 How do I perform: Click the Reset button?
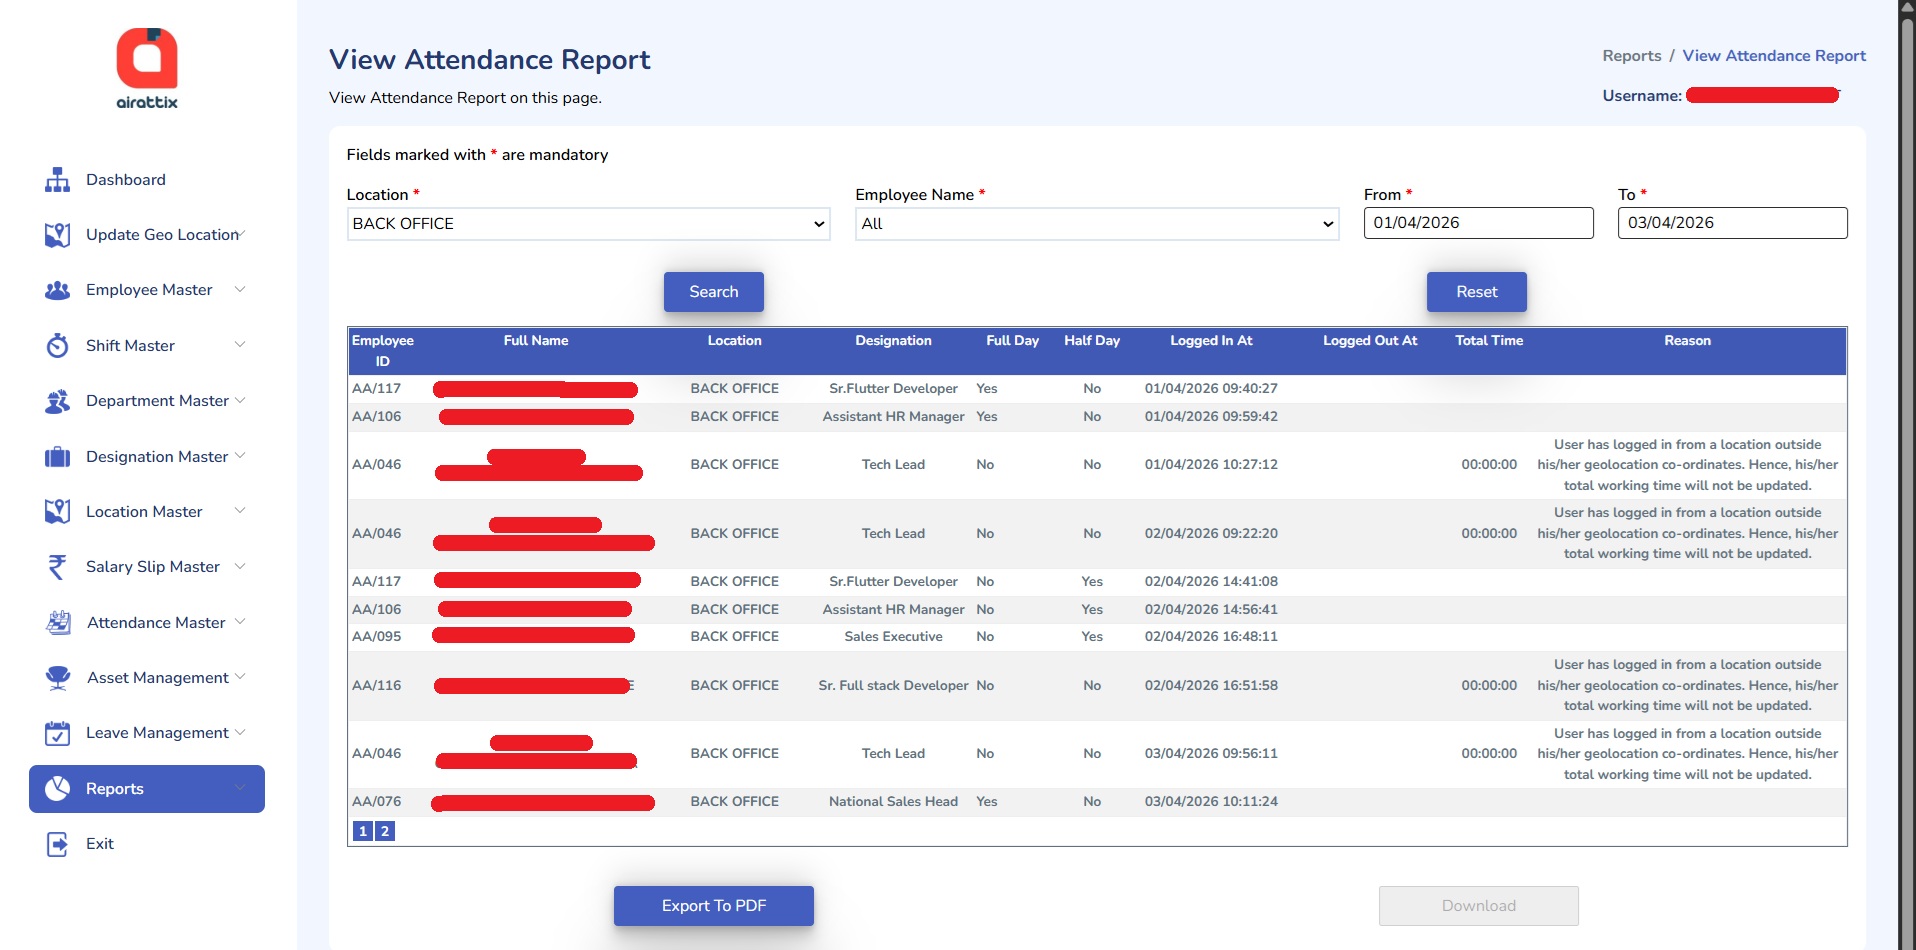point(1476,292)
